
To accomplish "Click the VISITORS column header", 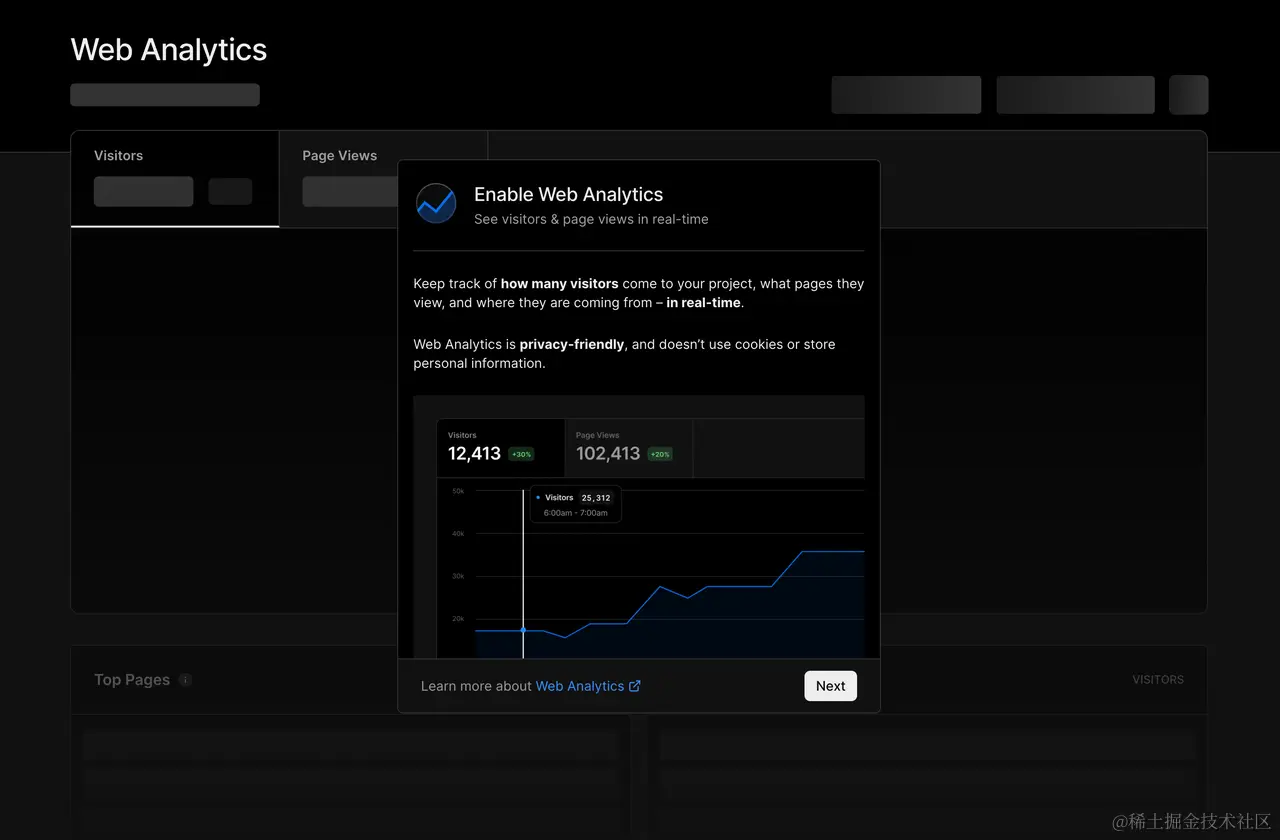I will (1158, 680).
